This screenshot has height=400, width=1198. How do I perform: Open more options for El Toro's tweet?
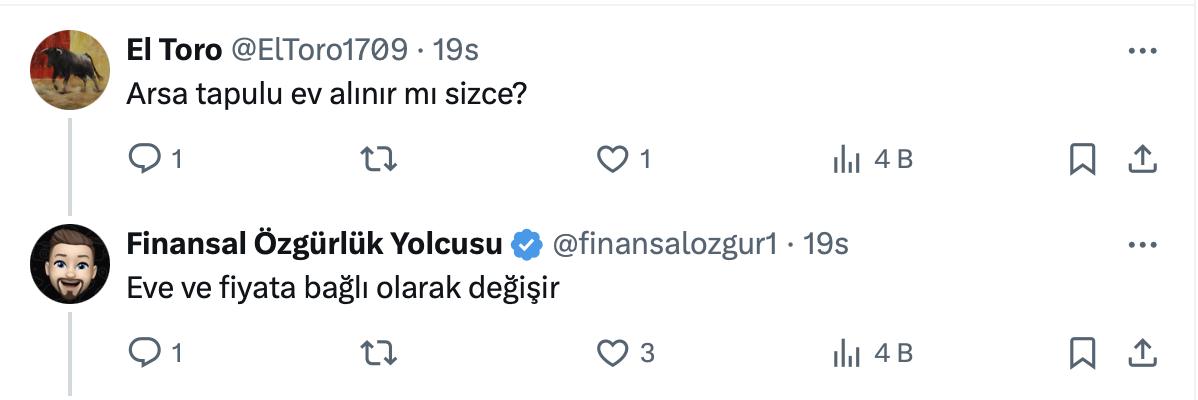point(1142,50)
